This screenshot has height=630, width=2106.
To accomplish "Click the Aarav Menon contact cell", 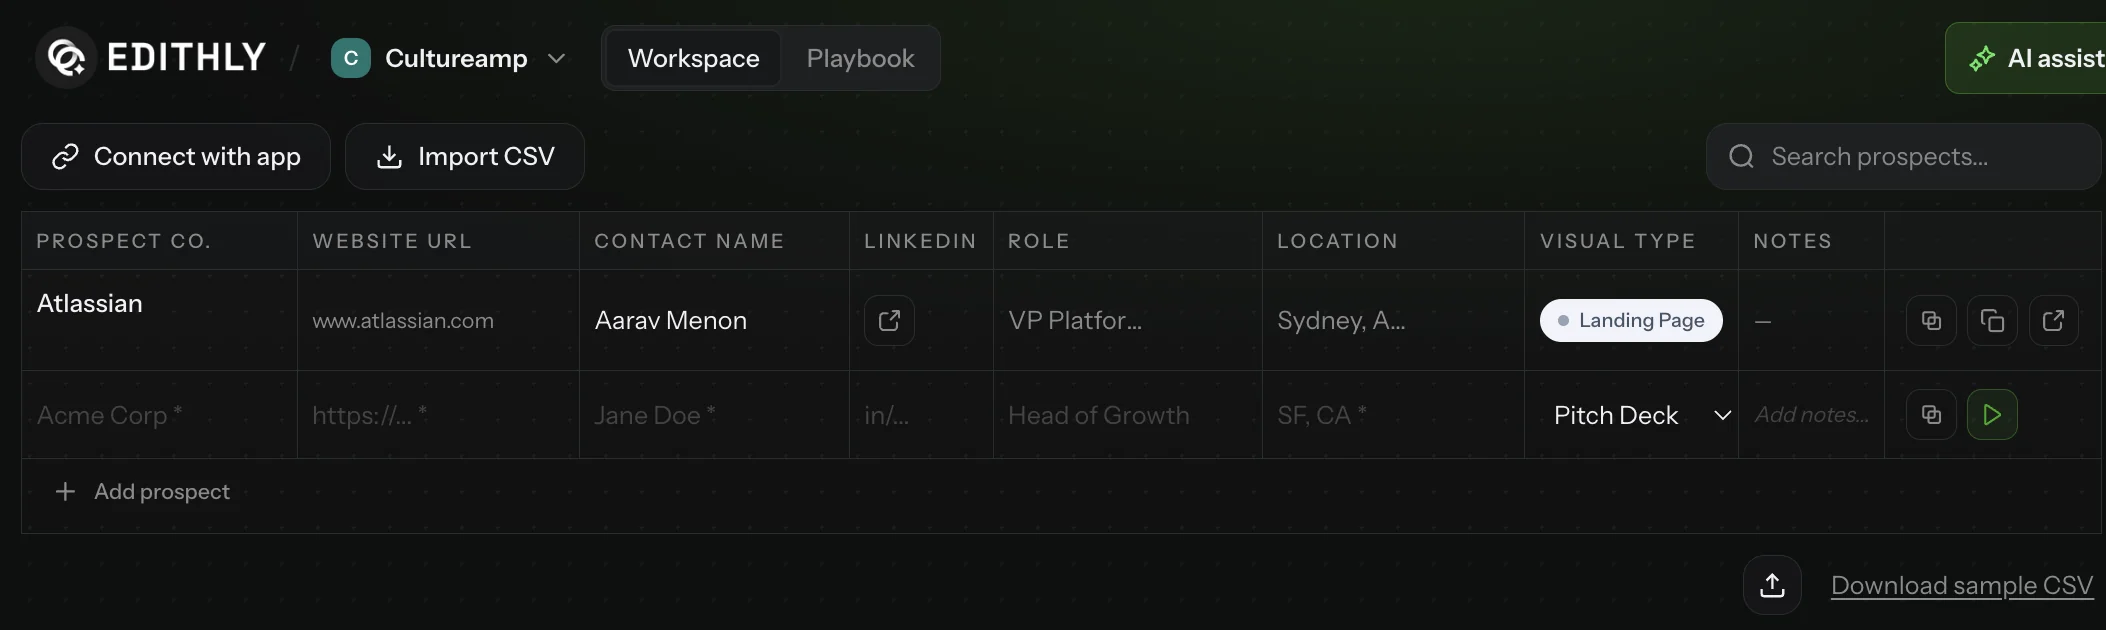I will tap(714, 320).
